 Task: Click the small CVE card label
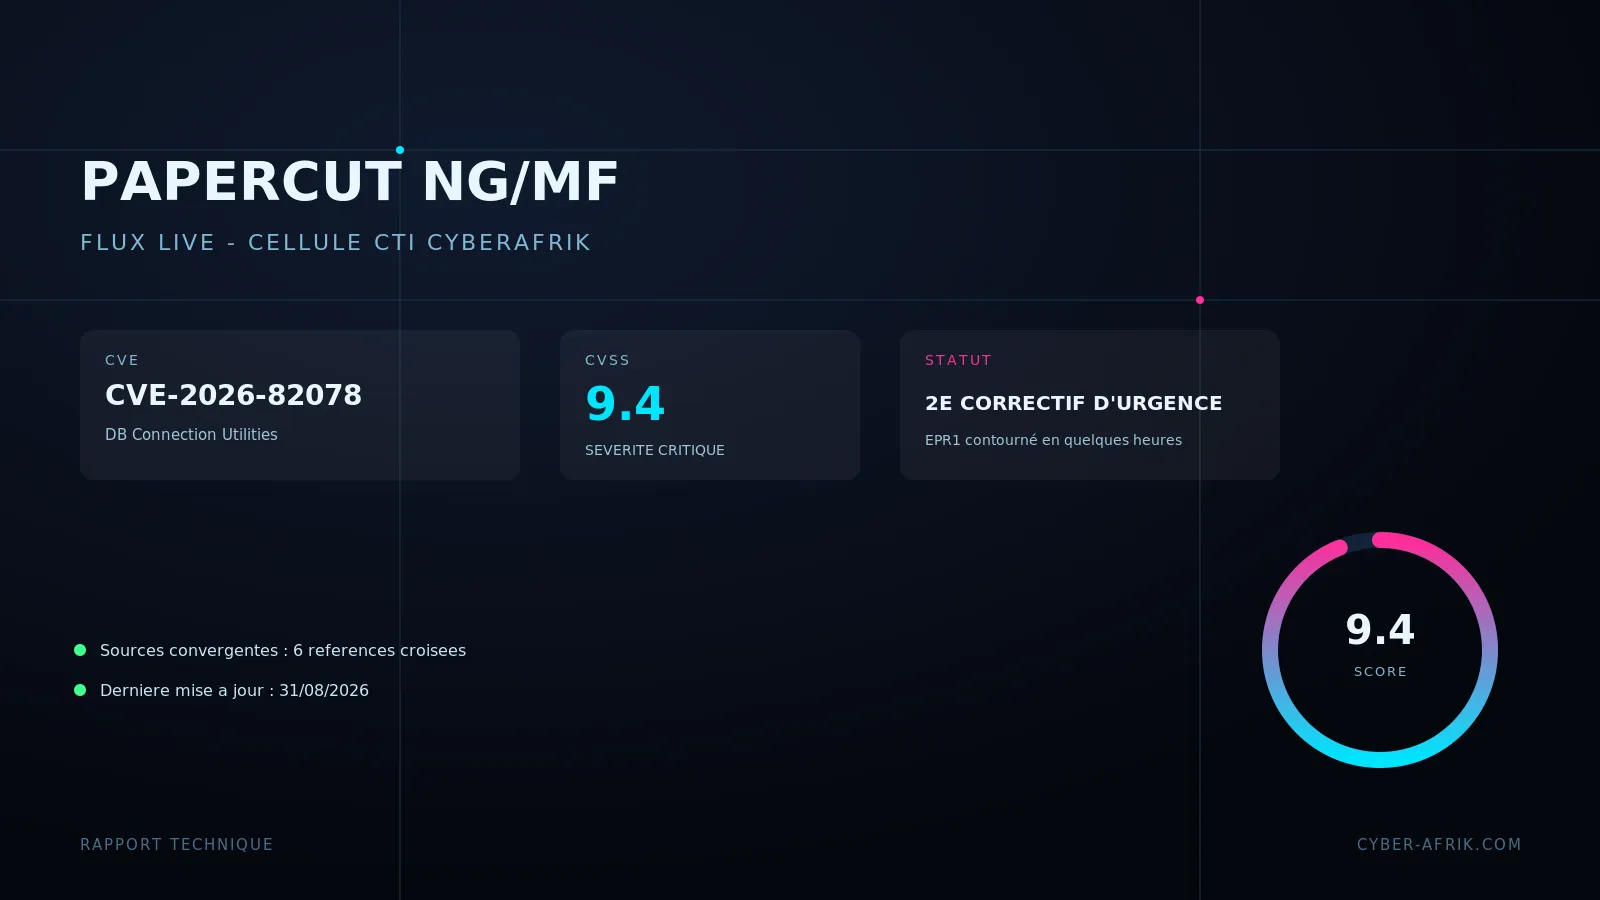pos(122,360)
